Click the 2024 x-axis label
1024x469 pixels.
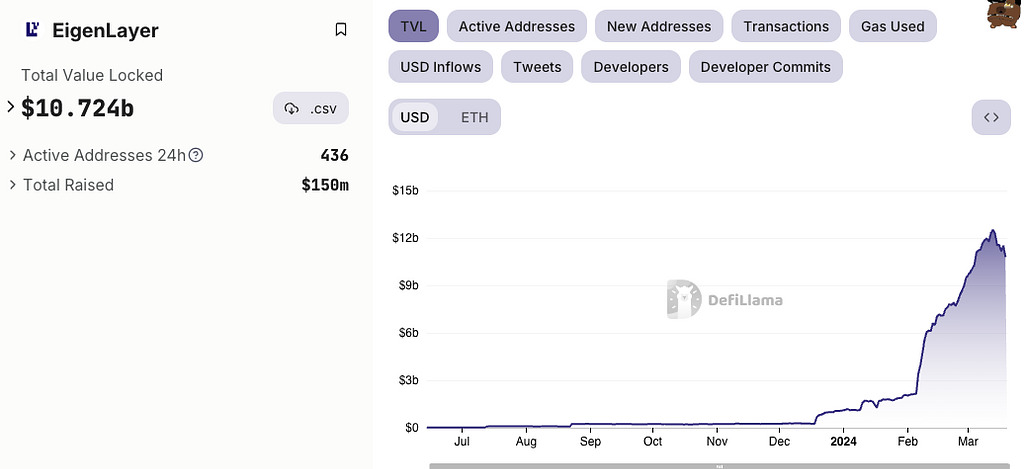(843, 442)
